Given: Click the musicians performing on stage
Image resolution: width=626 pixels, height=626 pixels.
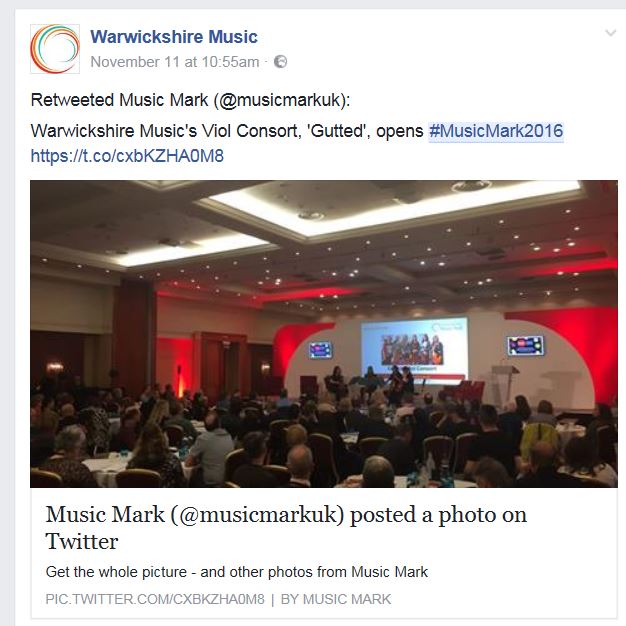Looking at the screenshot, I should pyautogui.click(x=371, y=382).
